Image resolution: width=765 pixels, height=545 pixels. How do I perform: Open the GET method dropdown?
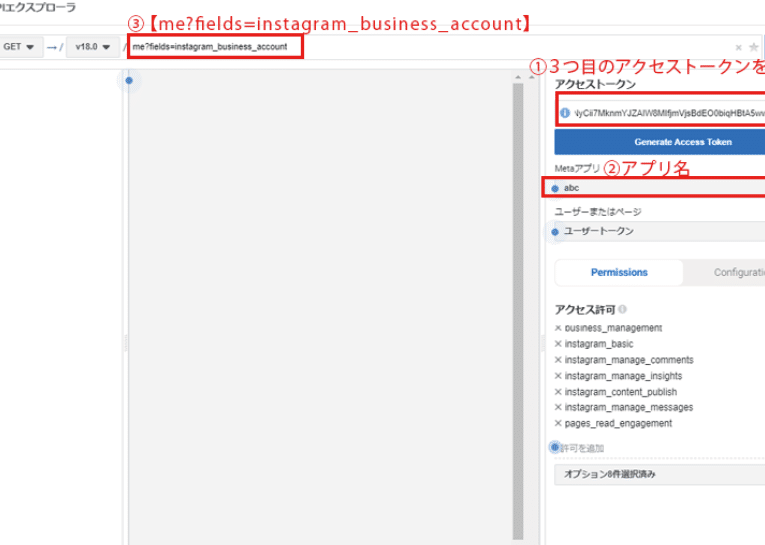point(18,47)
